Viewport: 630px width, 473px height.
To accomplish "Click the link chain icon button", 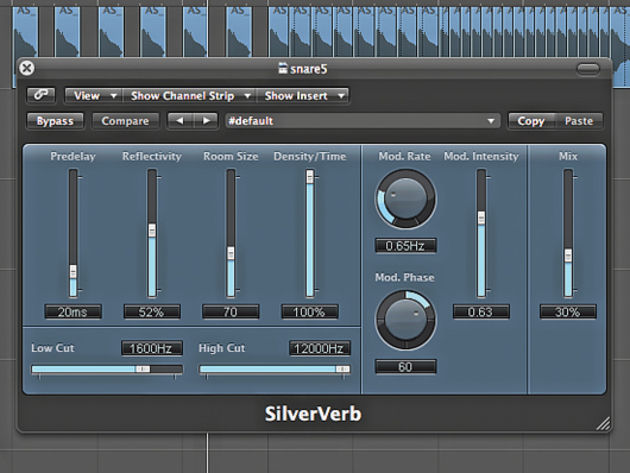I will pyautogui.click(x=41, y=95).
